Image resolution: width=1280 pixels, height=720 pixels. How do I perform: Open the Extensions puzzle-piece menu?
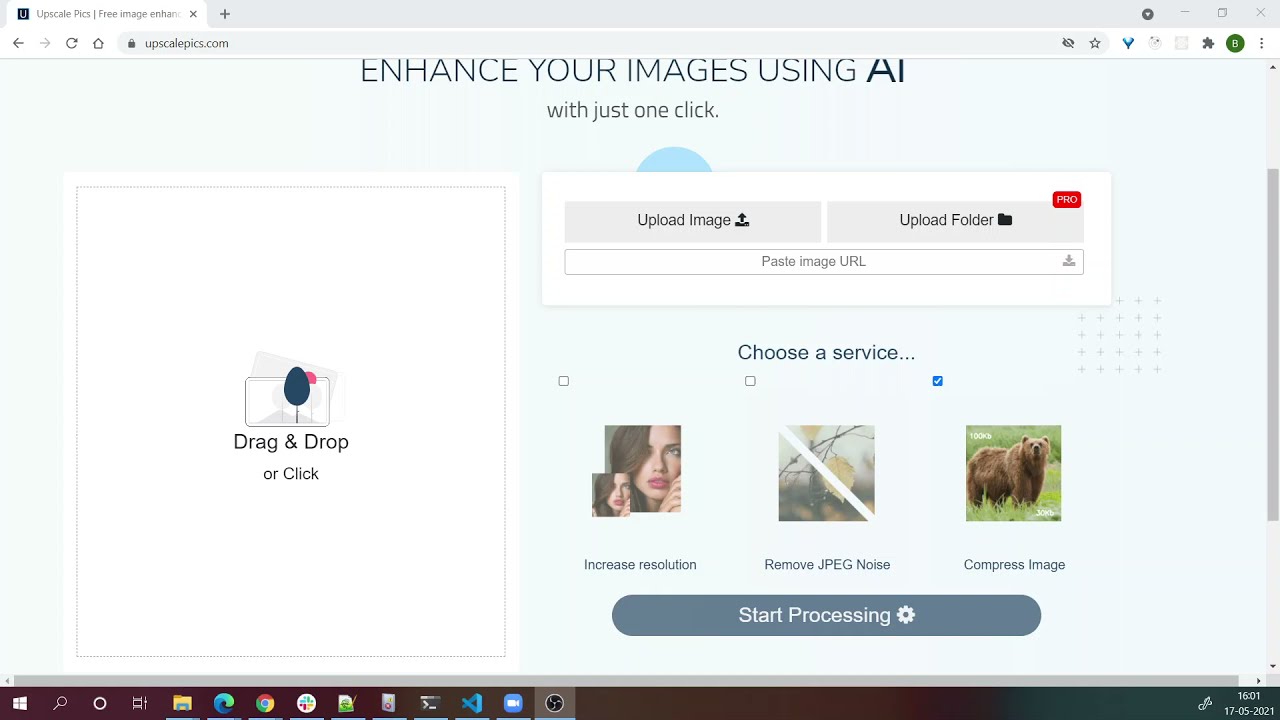click(1208, 43)
